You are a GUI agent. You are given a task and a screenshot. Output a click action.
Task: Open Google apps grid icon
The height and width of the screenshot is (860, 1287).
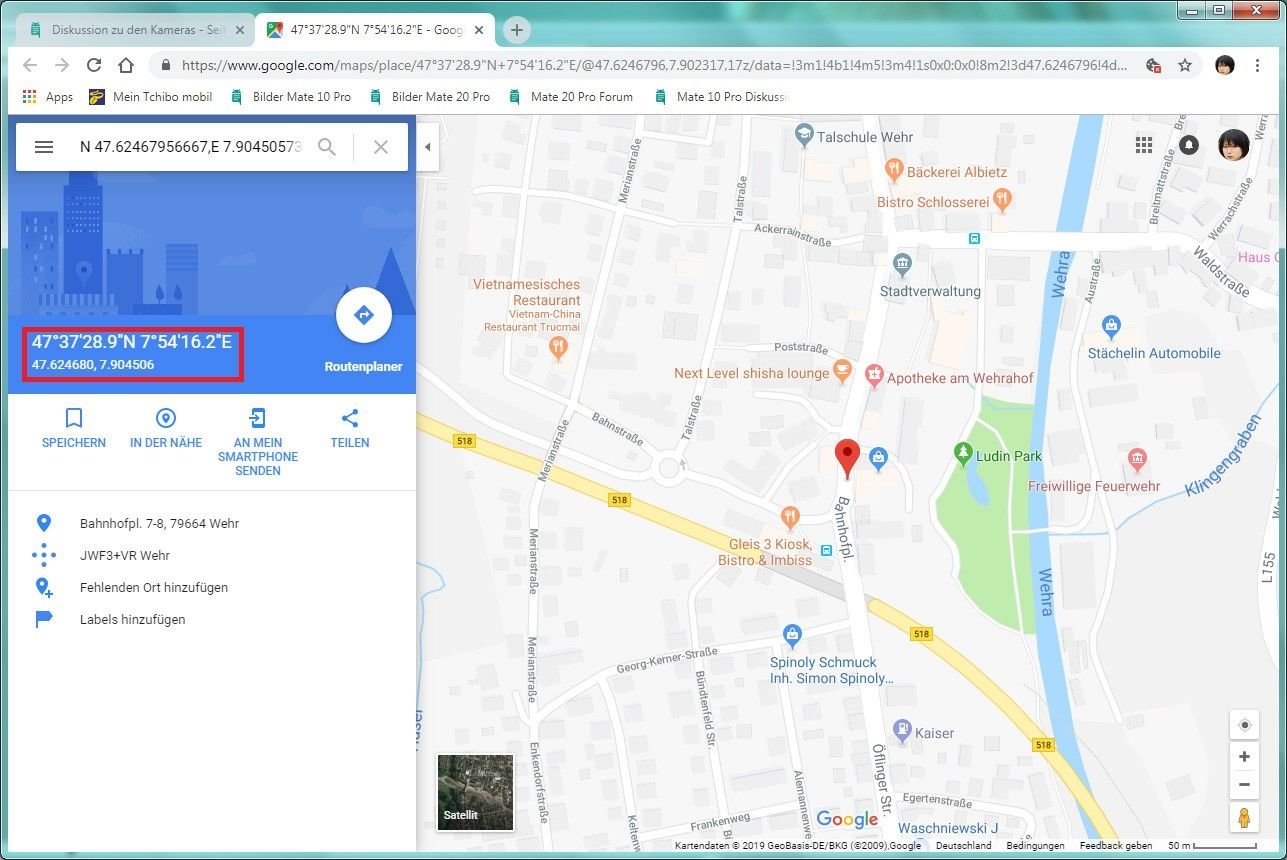pos(1144,145)
